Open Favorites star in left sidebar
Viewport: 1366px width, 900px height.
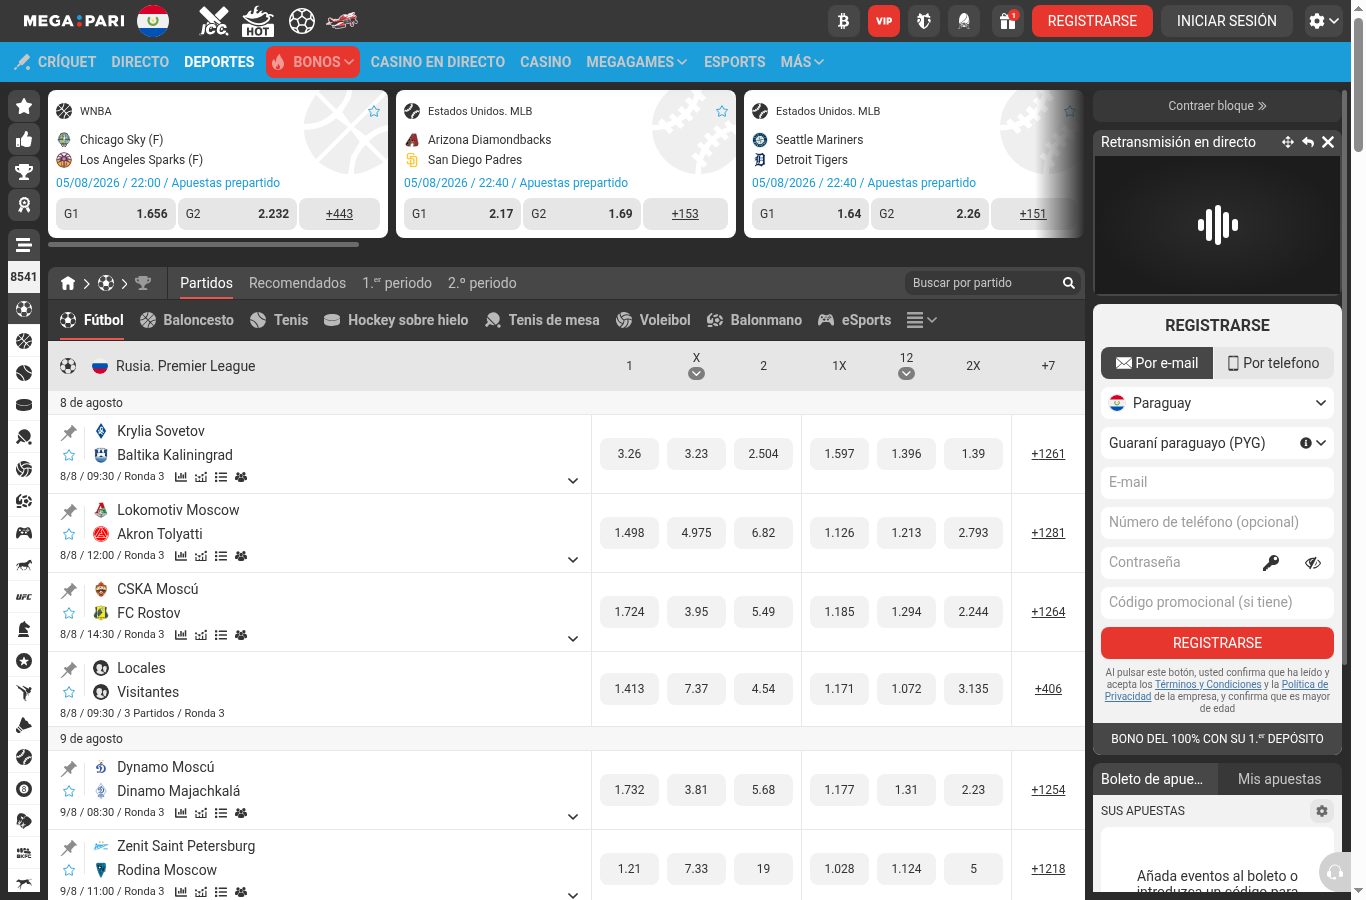point(24,106)
